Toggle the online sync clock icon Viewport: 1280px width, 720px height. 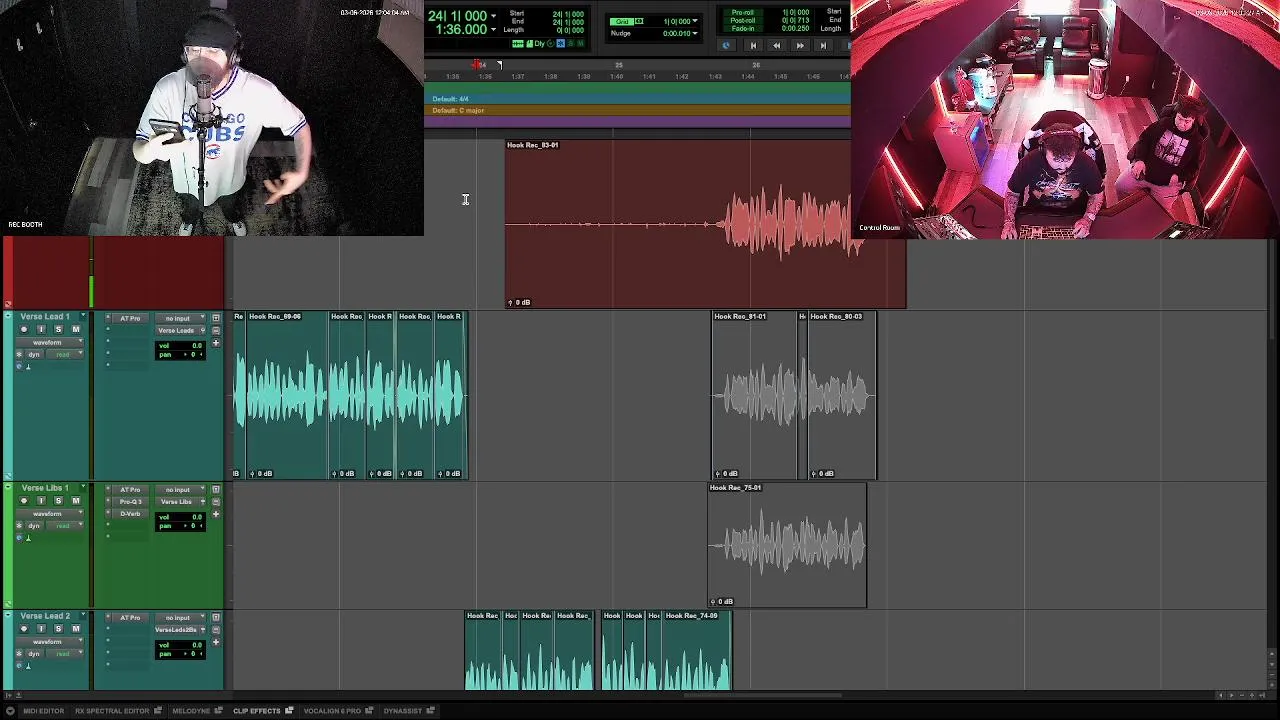click(726, 45)
